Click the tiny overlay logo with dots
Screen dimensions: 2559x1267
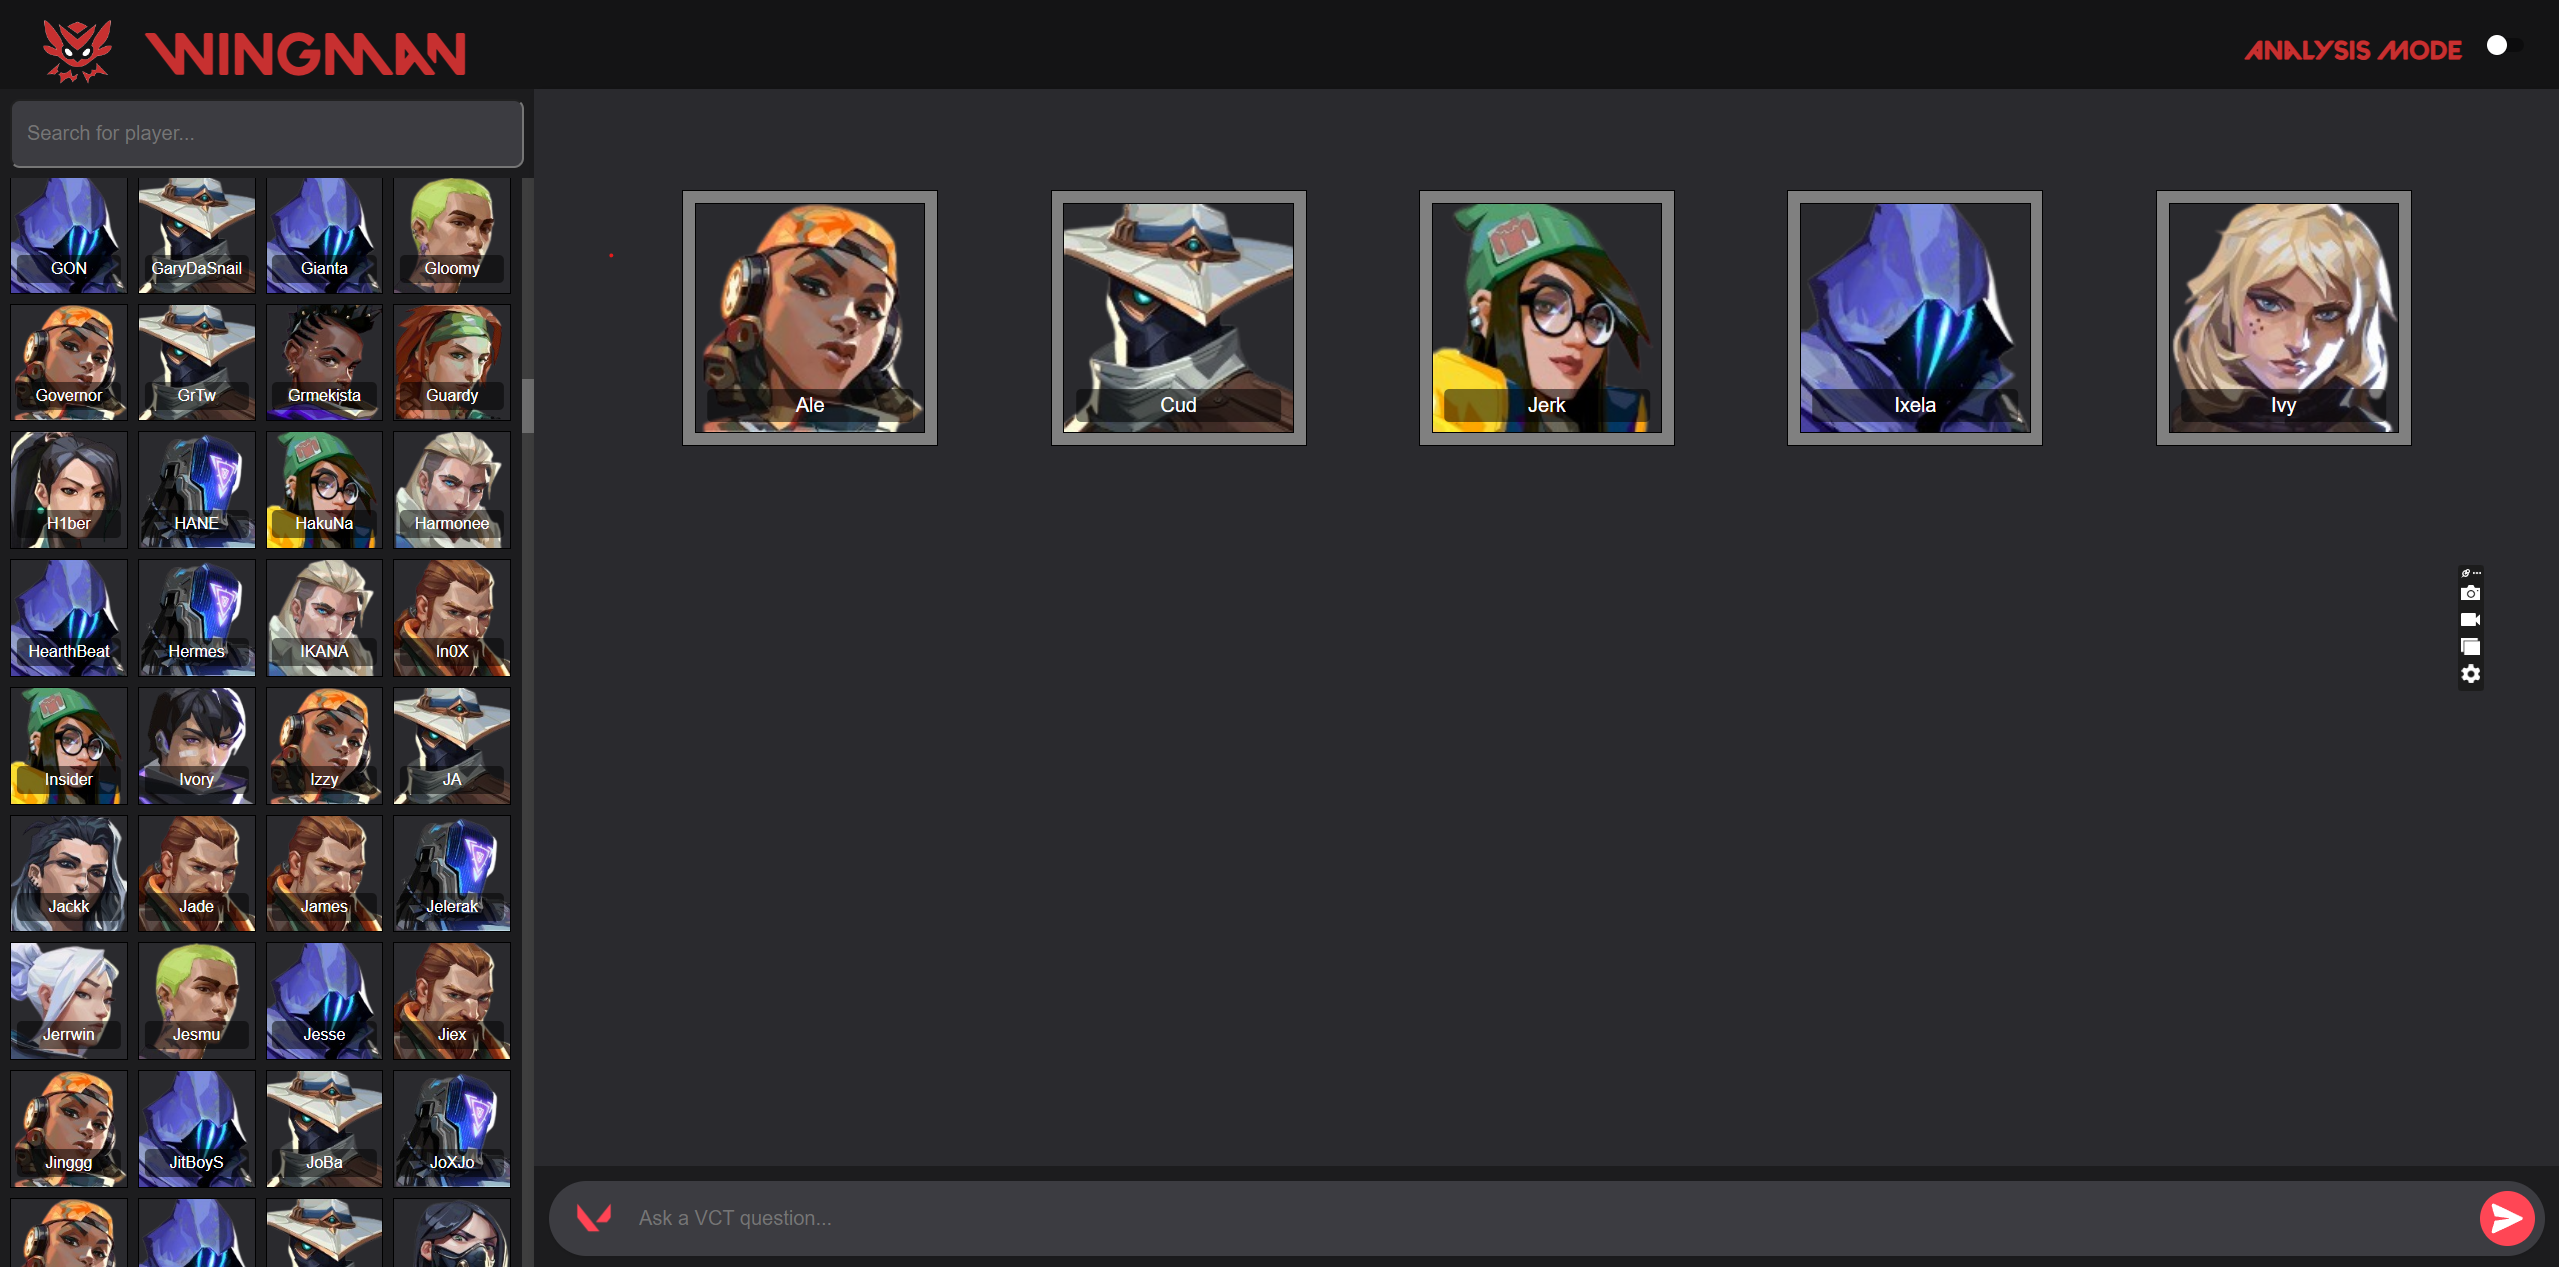[2470, 573]
